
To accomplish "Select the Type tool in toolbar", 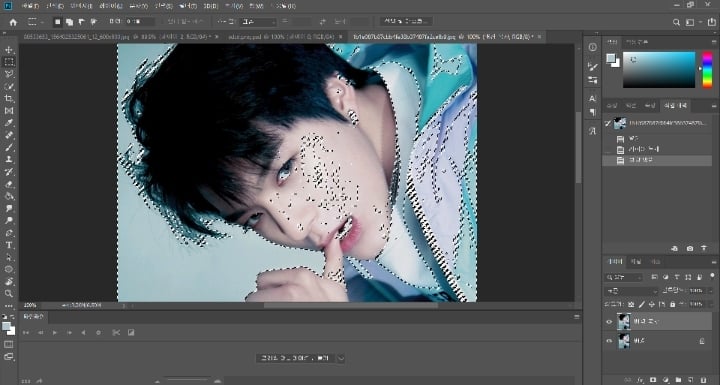I will click(x=9, y=245).
